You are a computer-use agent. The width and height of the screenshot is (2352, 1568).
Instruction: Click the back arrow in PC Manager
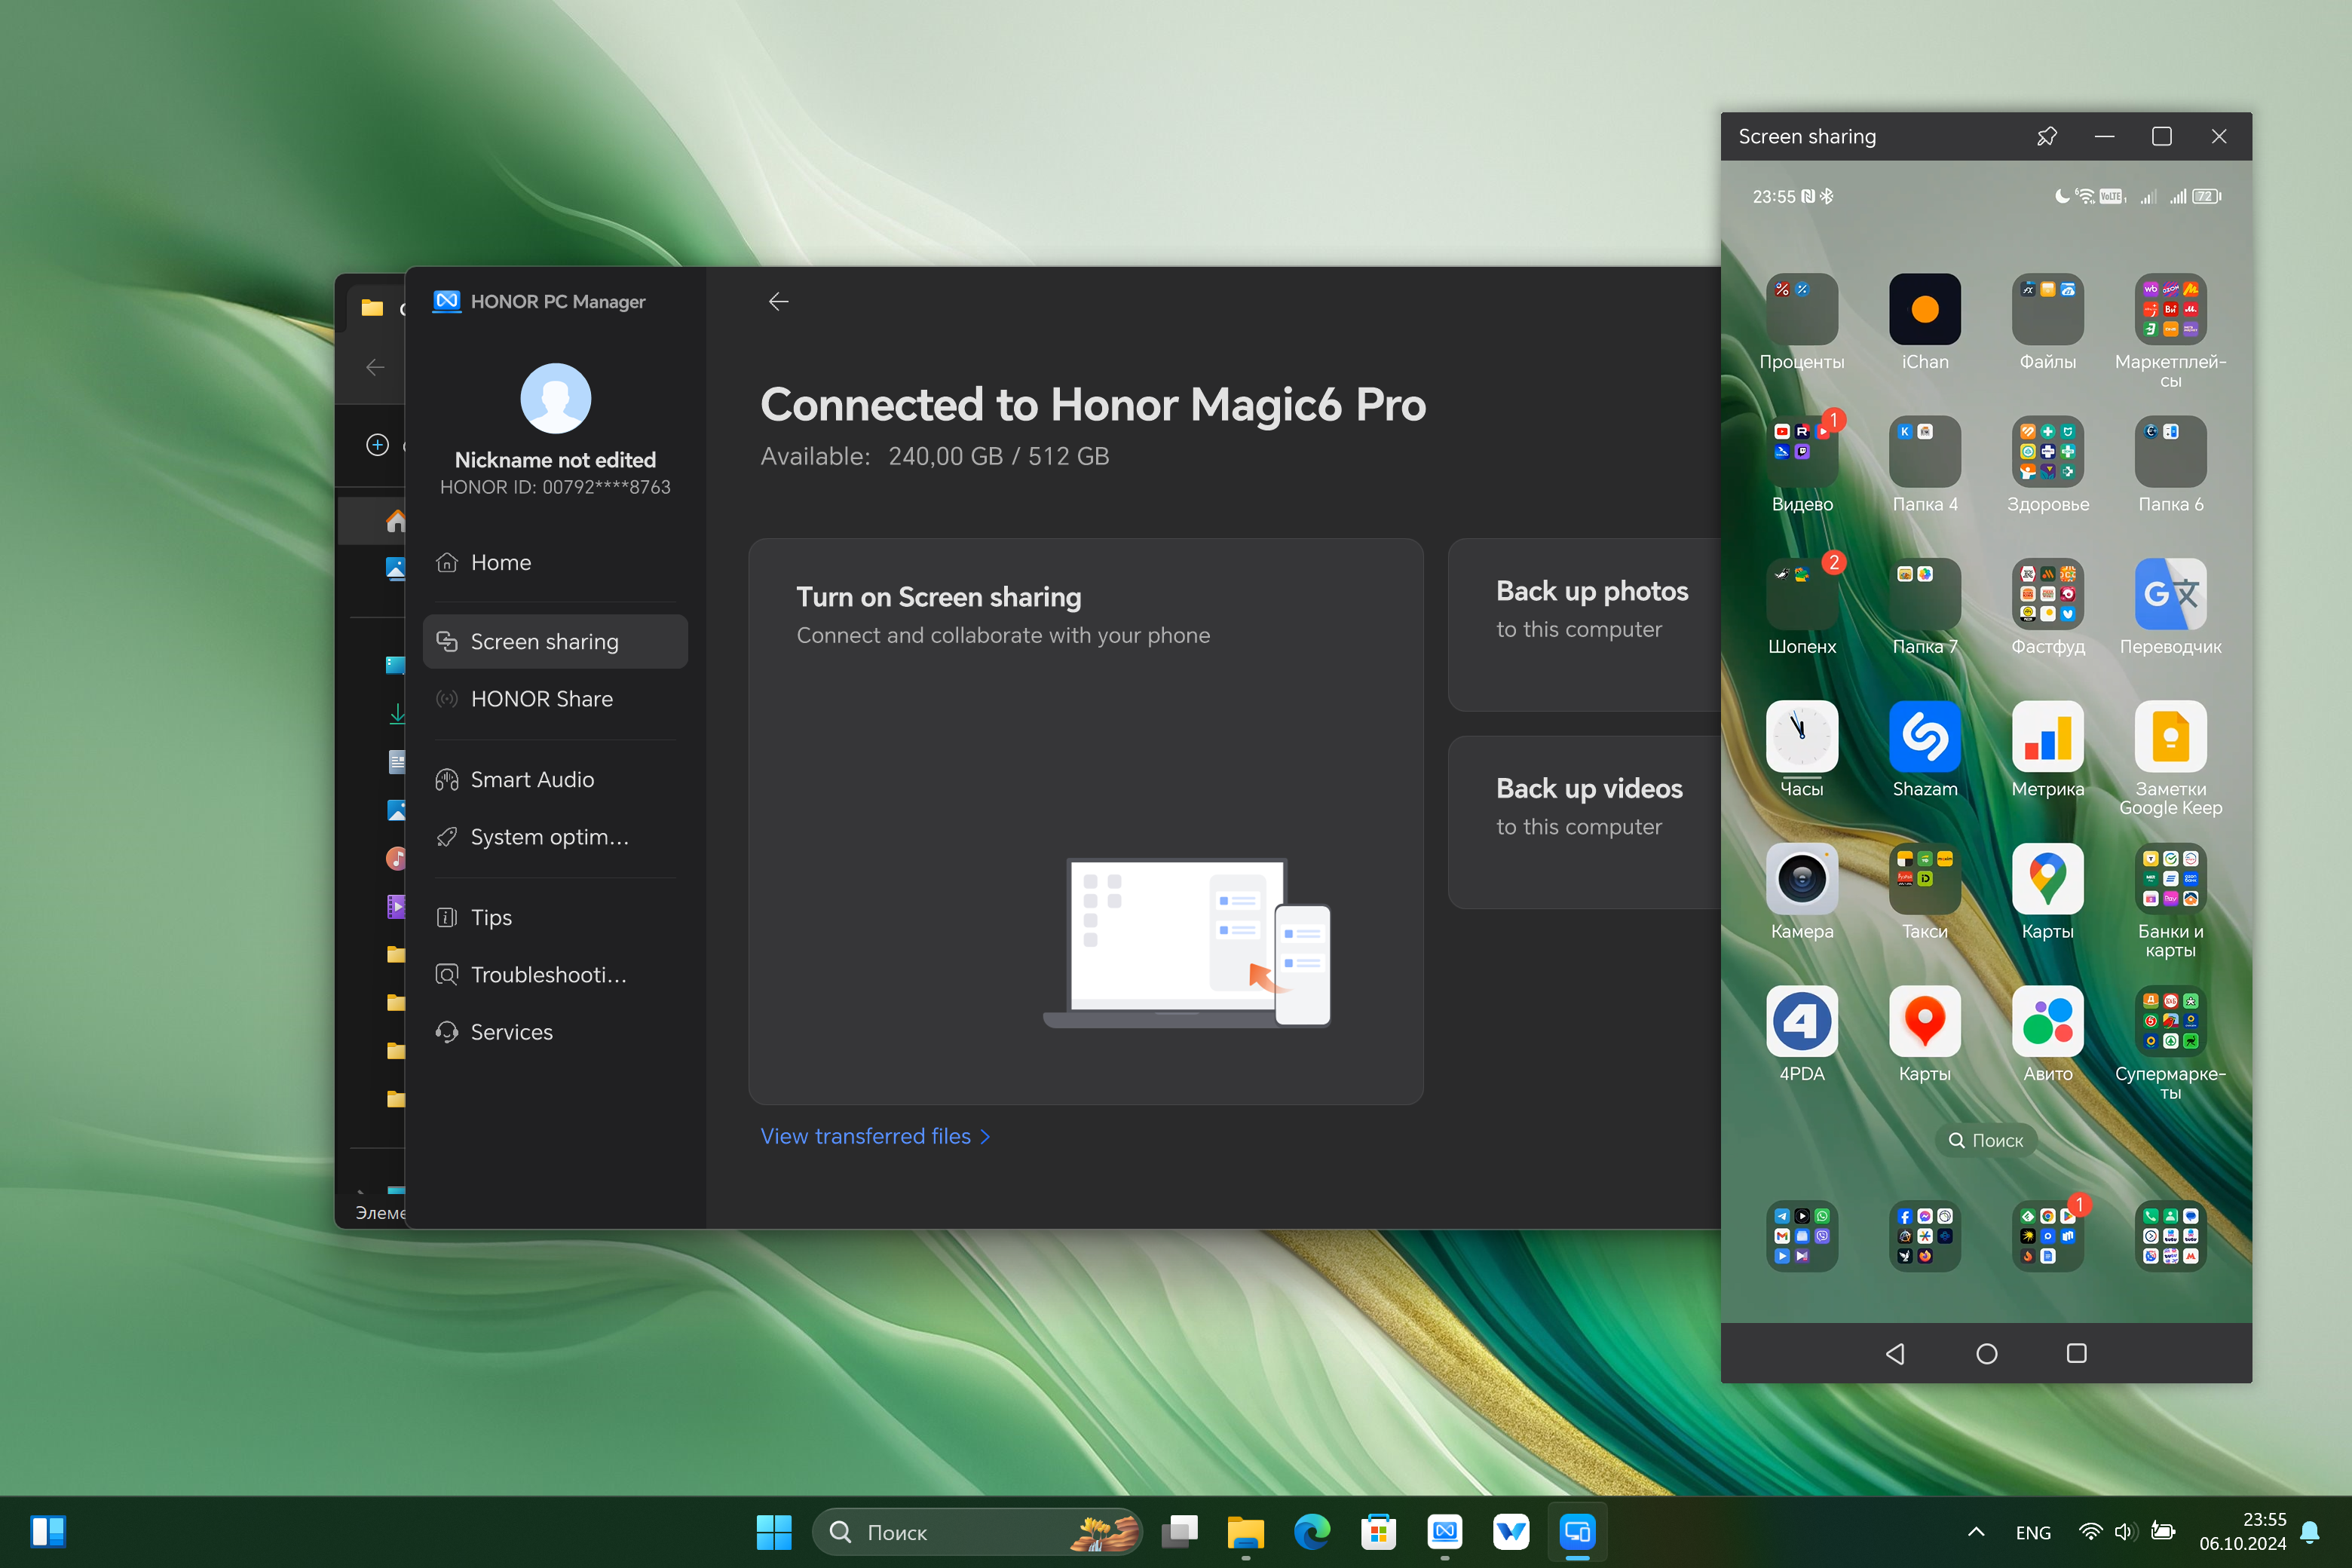tap(778, 301)
